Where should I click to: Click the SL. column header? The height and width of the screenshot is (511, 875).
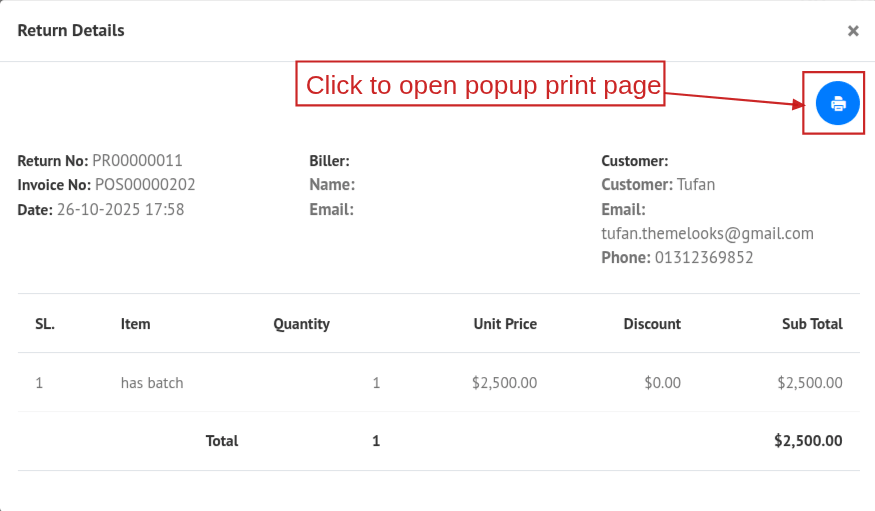[45, 323]
